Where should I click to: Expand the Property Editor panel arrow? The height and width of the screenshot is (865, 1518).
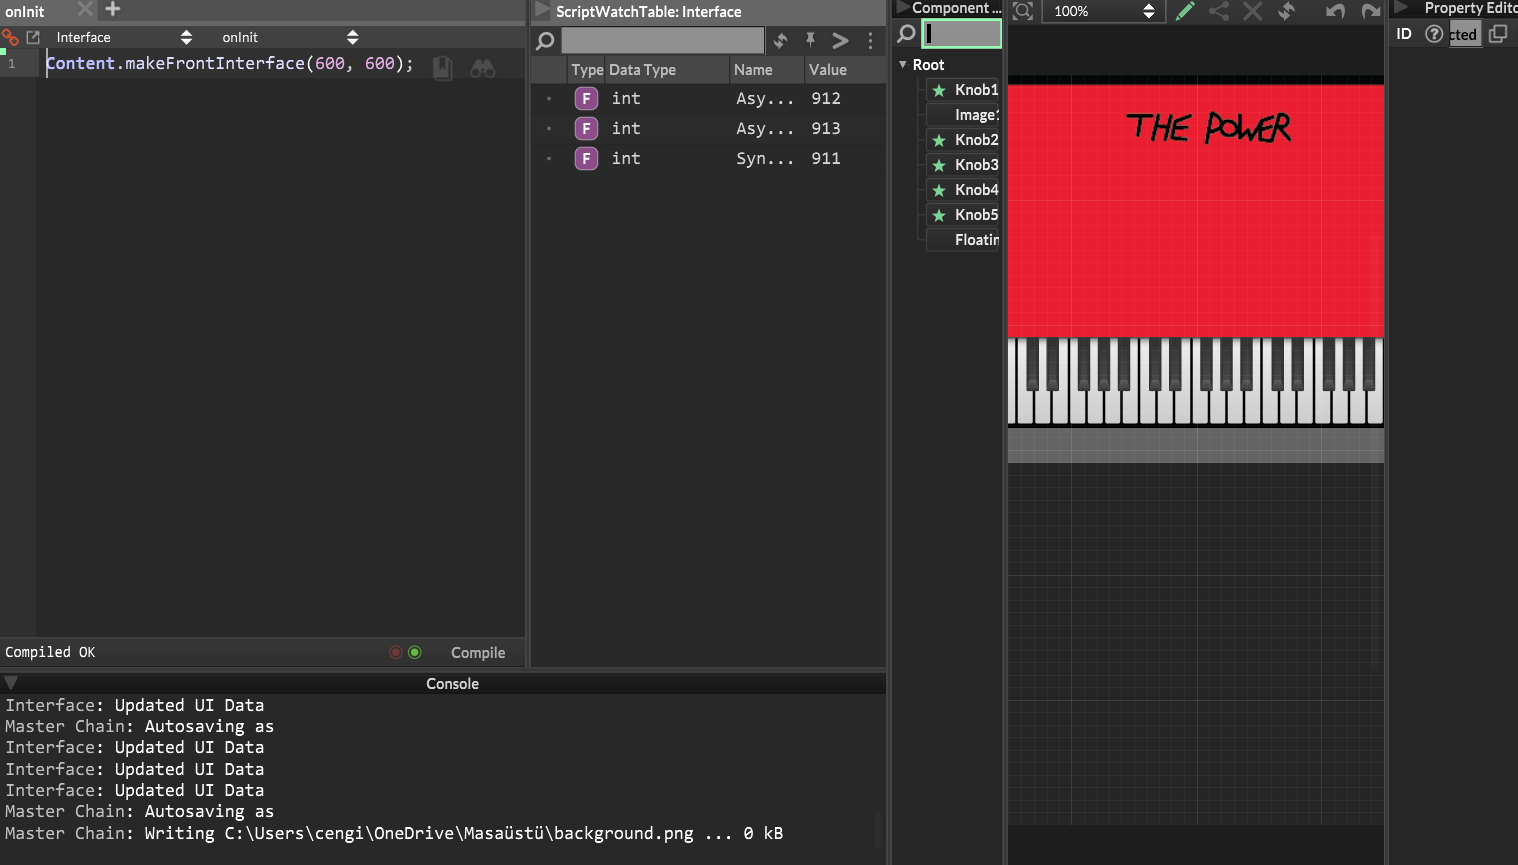tap(1402, 7)
